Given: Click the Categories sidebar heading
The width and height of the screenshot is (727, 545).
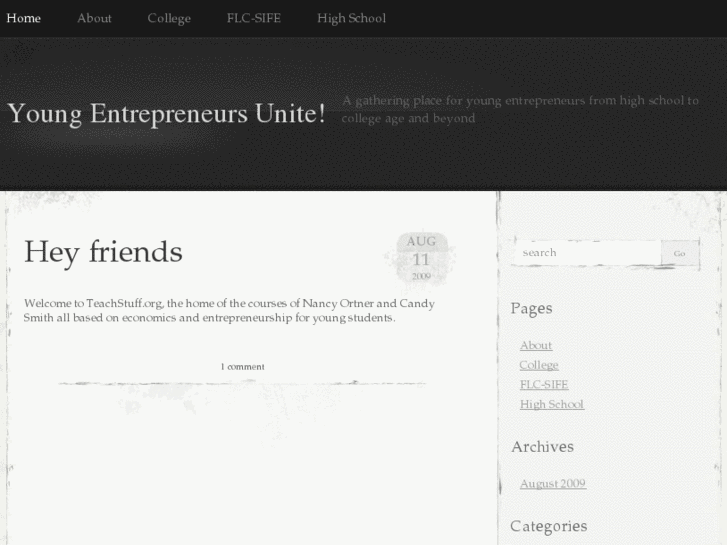Looking at the screenshot, I should (x=548, y=526).
